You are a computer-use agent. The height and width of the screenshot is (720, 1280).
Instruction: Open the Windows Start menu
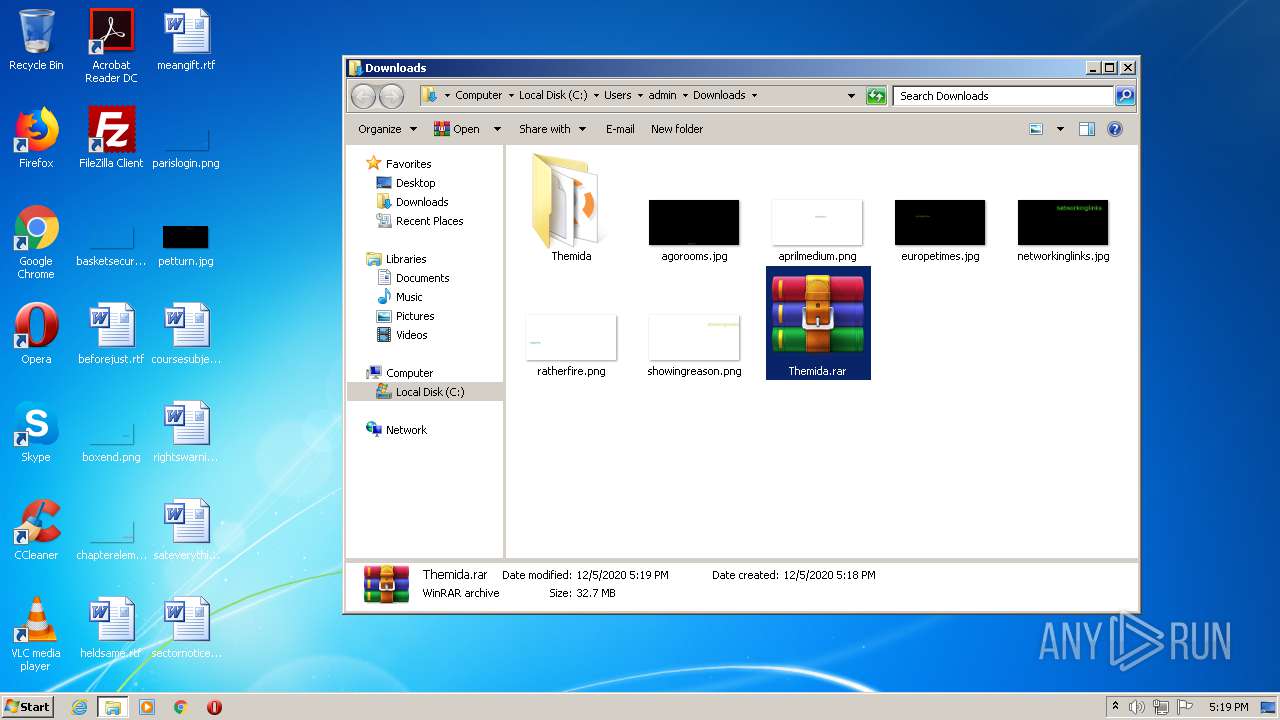pos(28,707)
